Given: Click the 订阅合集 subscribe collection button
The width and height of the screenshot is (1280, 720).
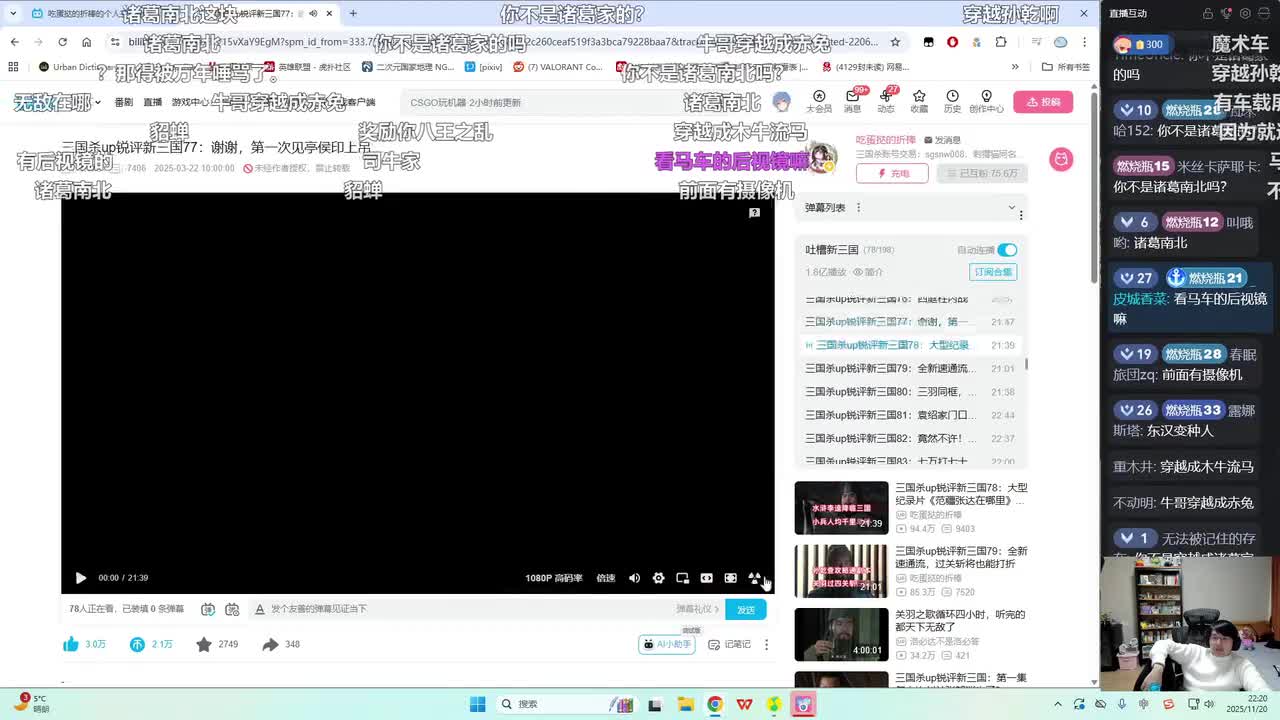Looking at the screenshot, I should 993,272.
